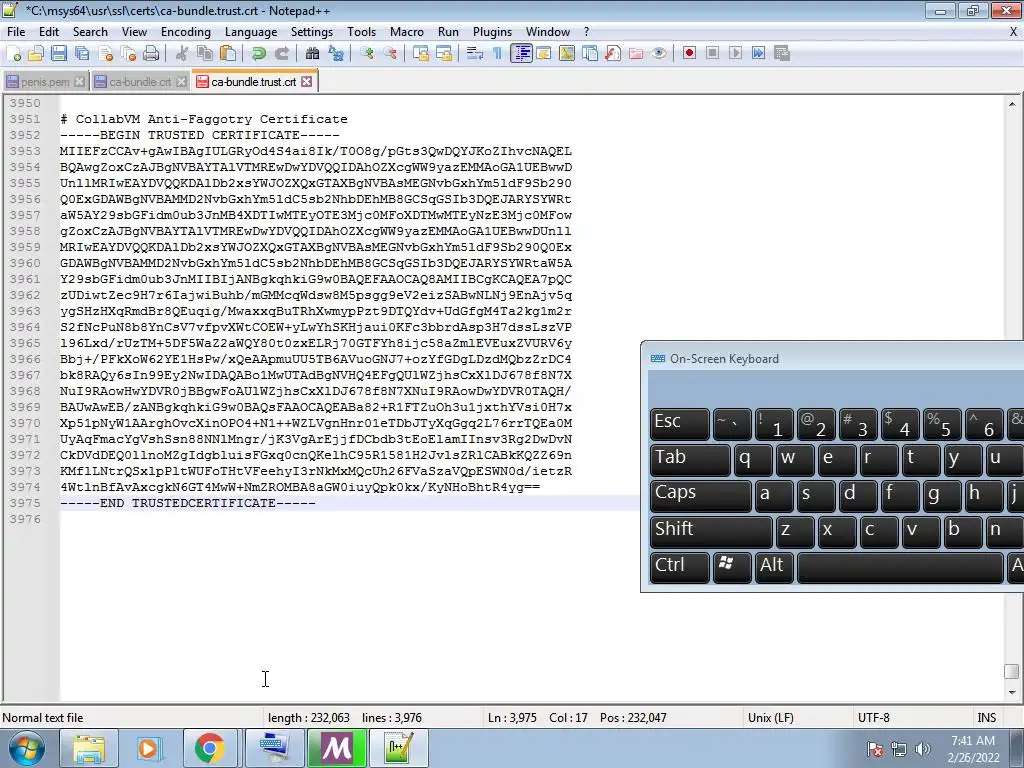Click the Save recorded macro icon
This screenshot has width=1024, height=768.
point(782,54)
